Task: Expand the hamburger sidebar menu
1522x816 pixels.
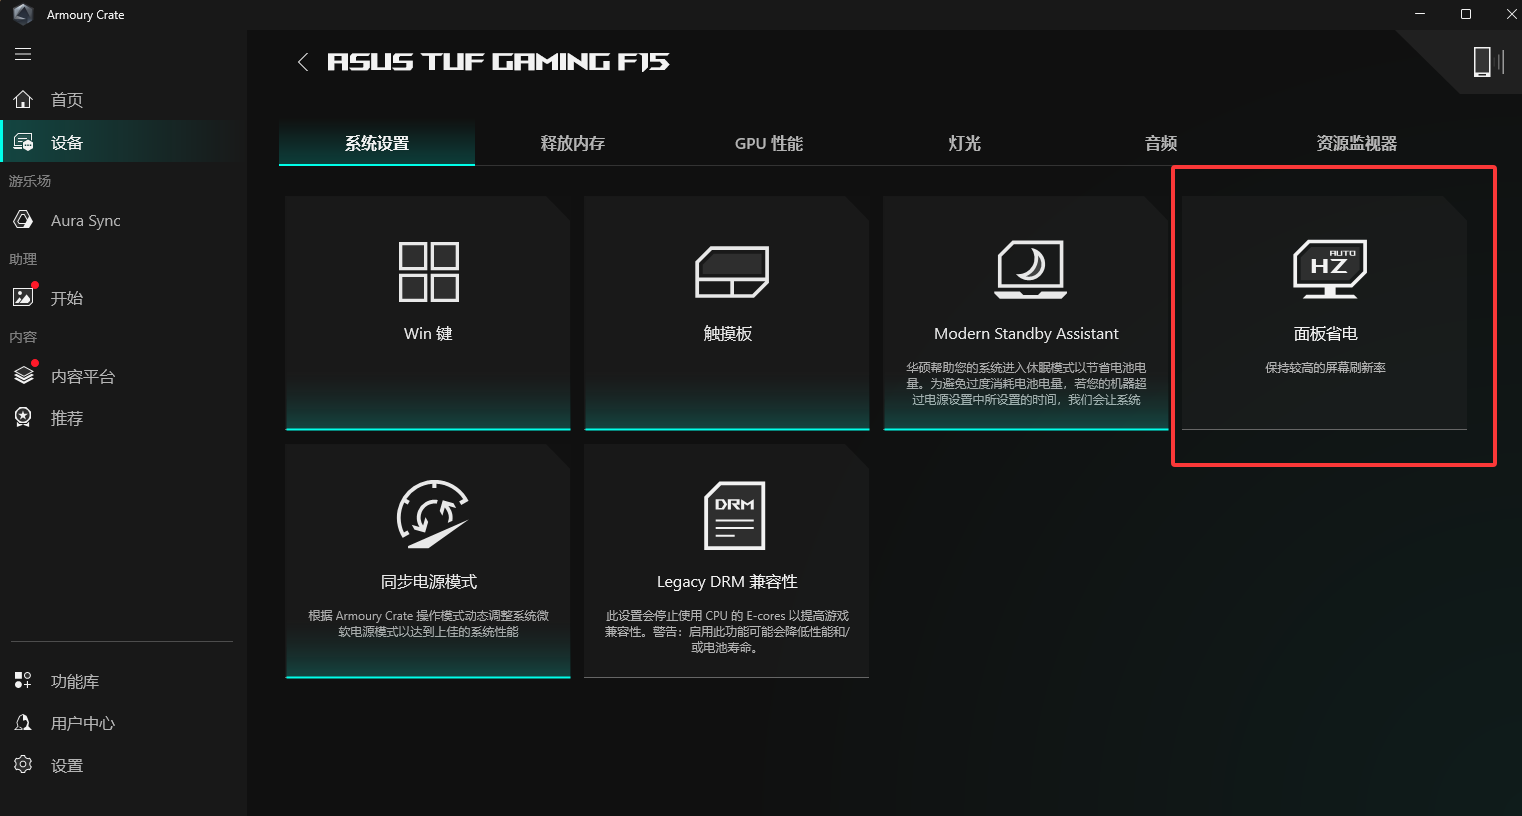Action: point(23,54)
